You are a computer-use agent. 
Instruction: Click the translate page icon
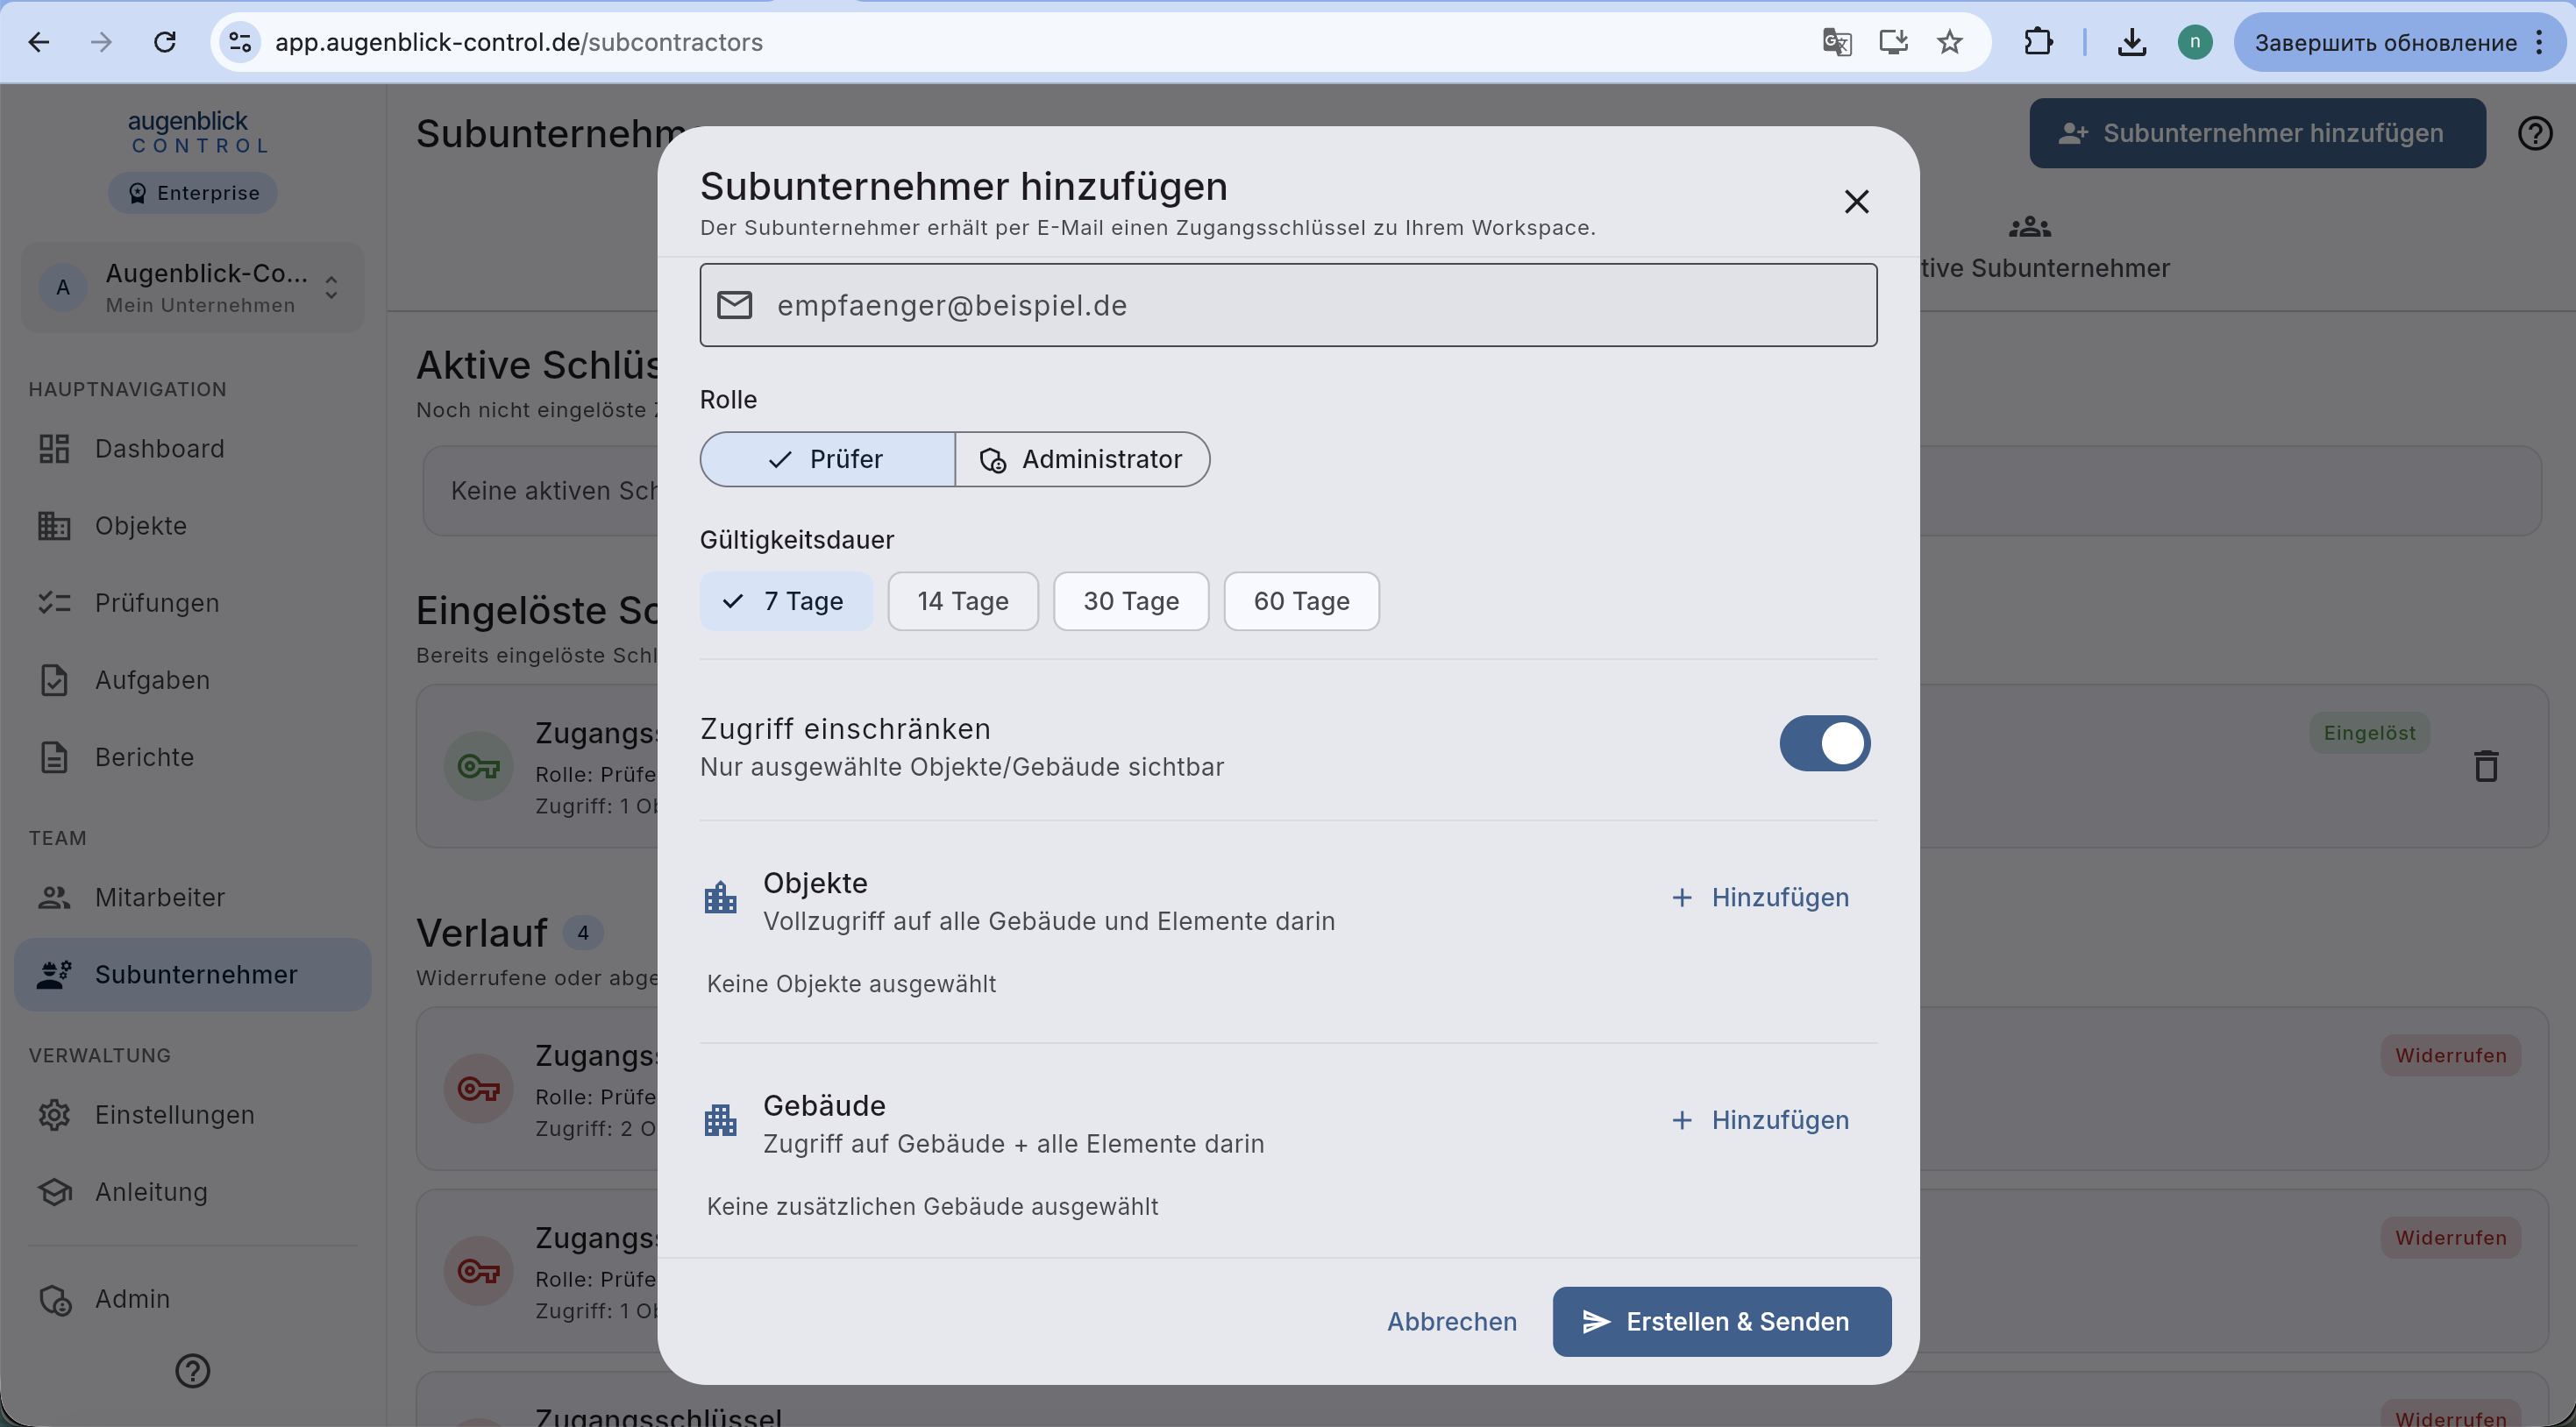coord(1836,42)
